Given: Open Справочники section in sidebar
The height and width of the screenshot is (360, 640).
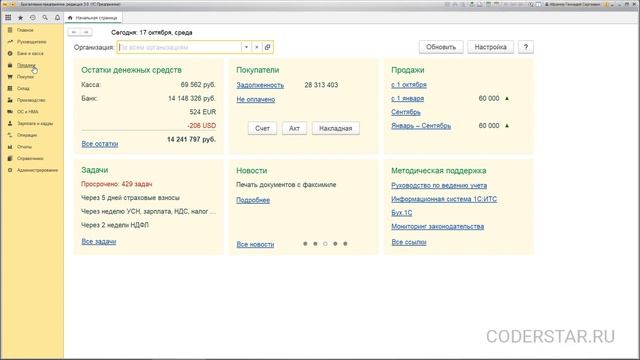Looking at the screenshot, I should click(30, 158).
